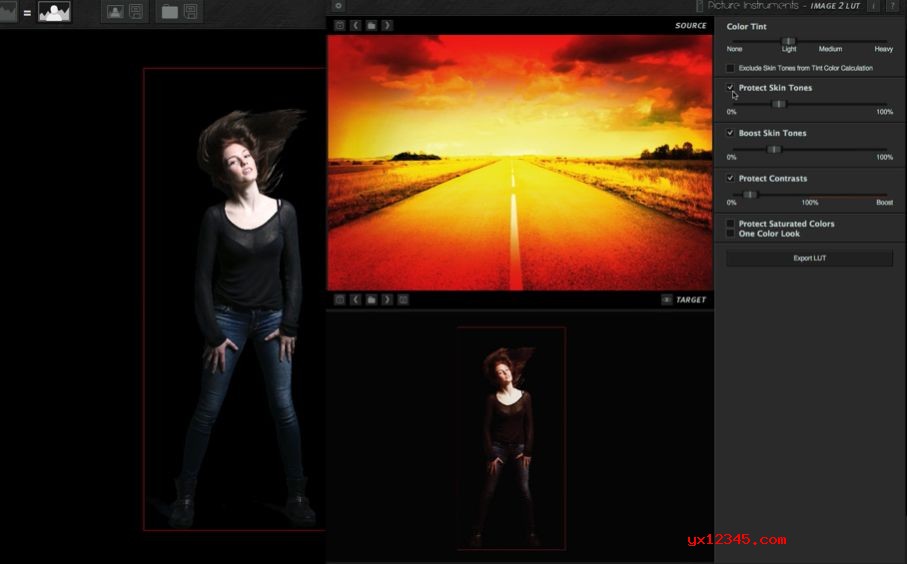908x564 pixels.
Task: Click the Picture Instruments logo text
Action: click(x=753, y=6)
